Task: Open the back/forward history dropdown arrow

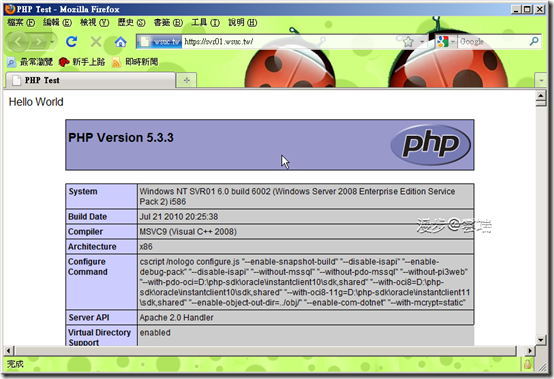Action: (52, 42)
